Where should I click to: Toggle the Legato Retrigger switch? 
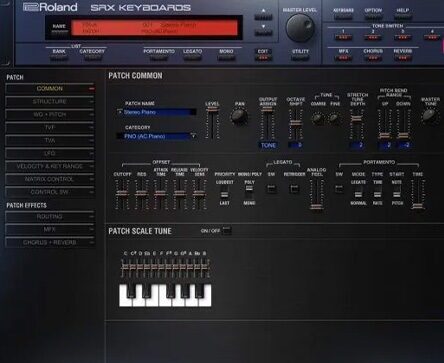pos(294,189)
